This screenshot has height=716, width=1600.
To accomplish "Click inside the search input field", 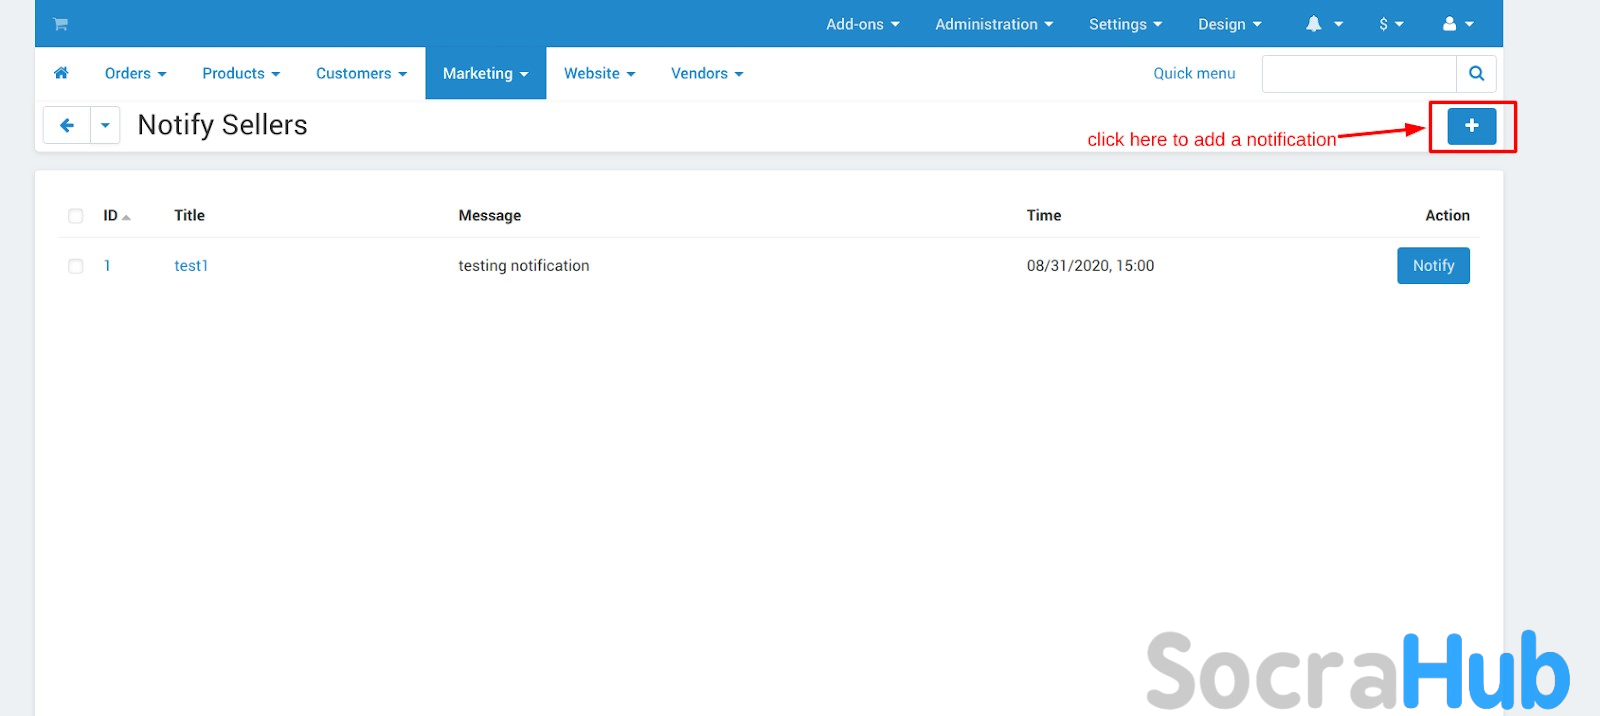I will (1358, 73).
